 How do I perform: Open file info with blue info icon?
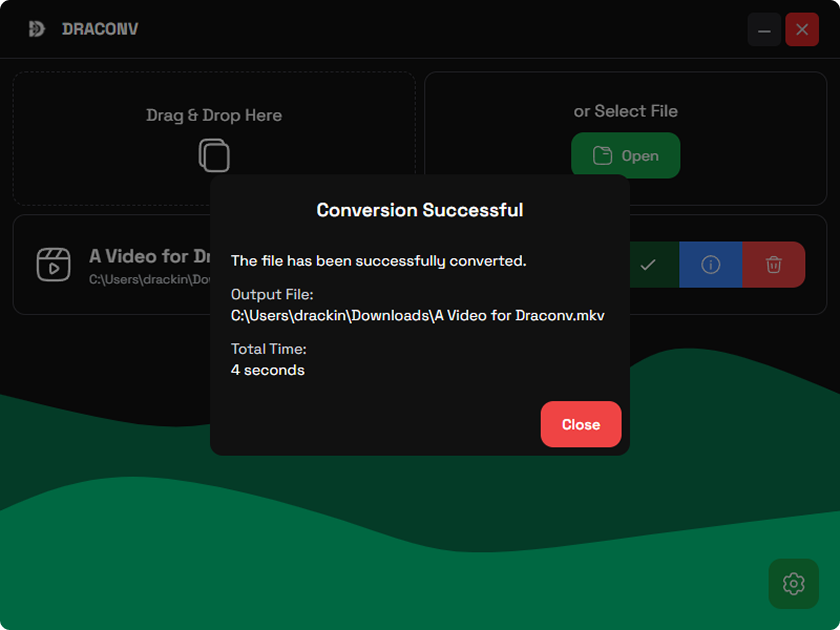[710, 265]
